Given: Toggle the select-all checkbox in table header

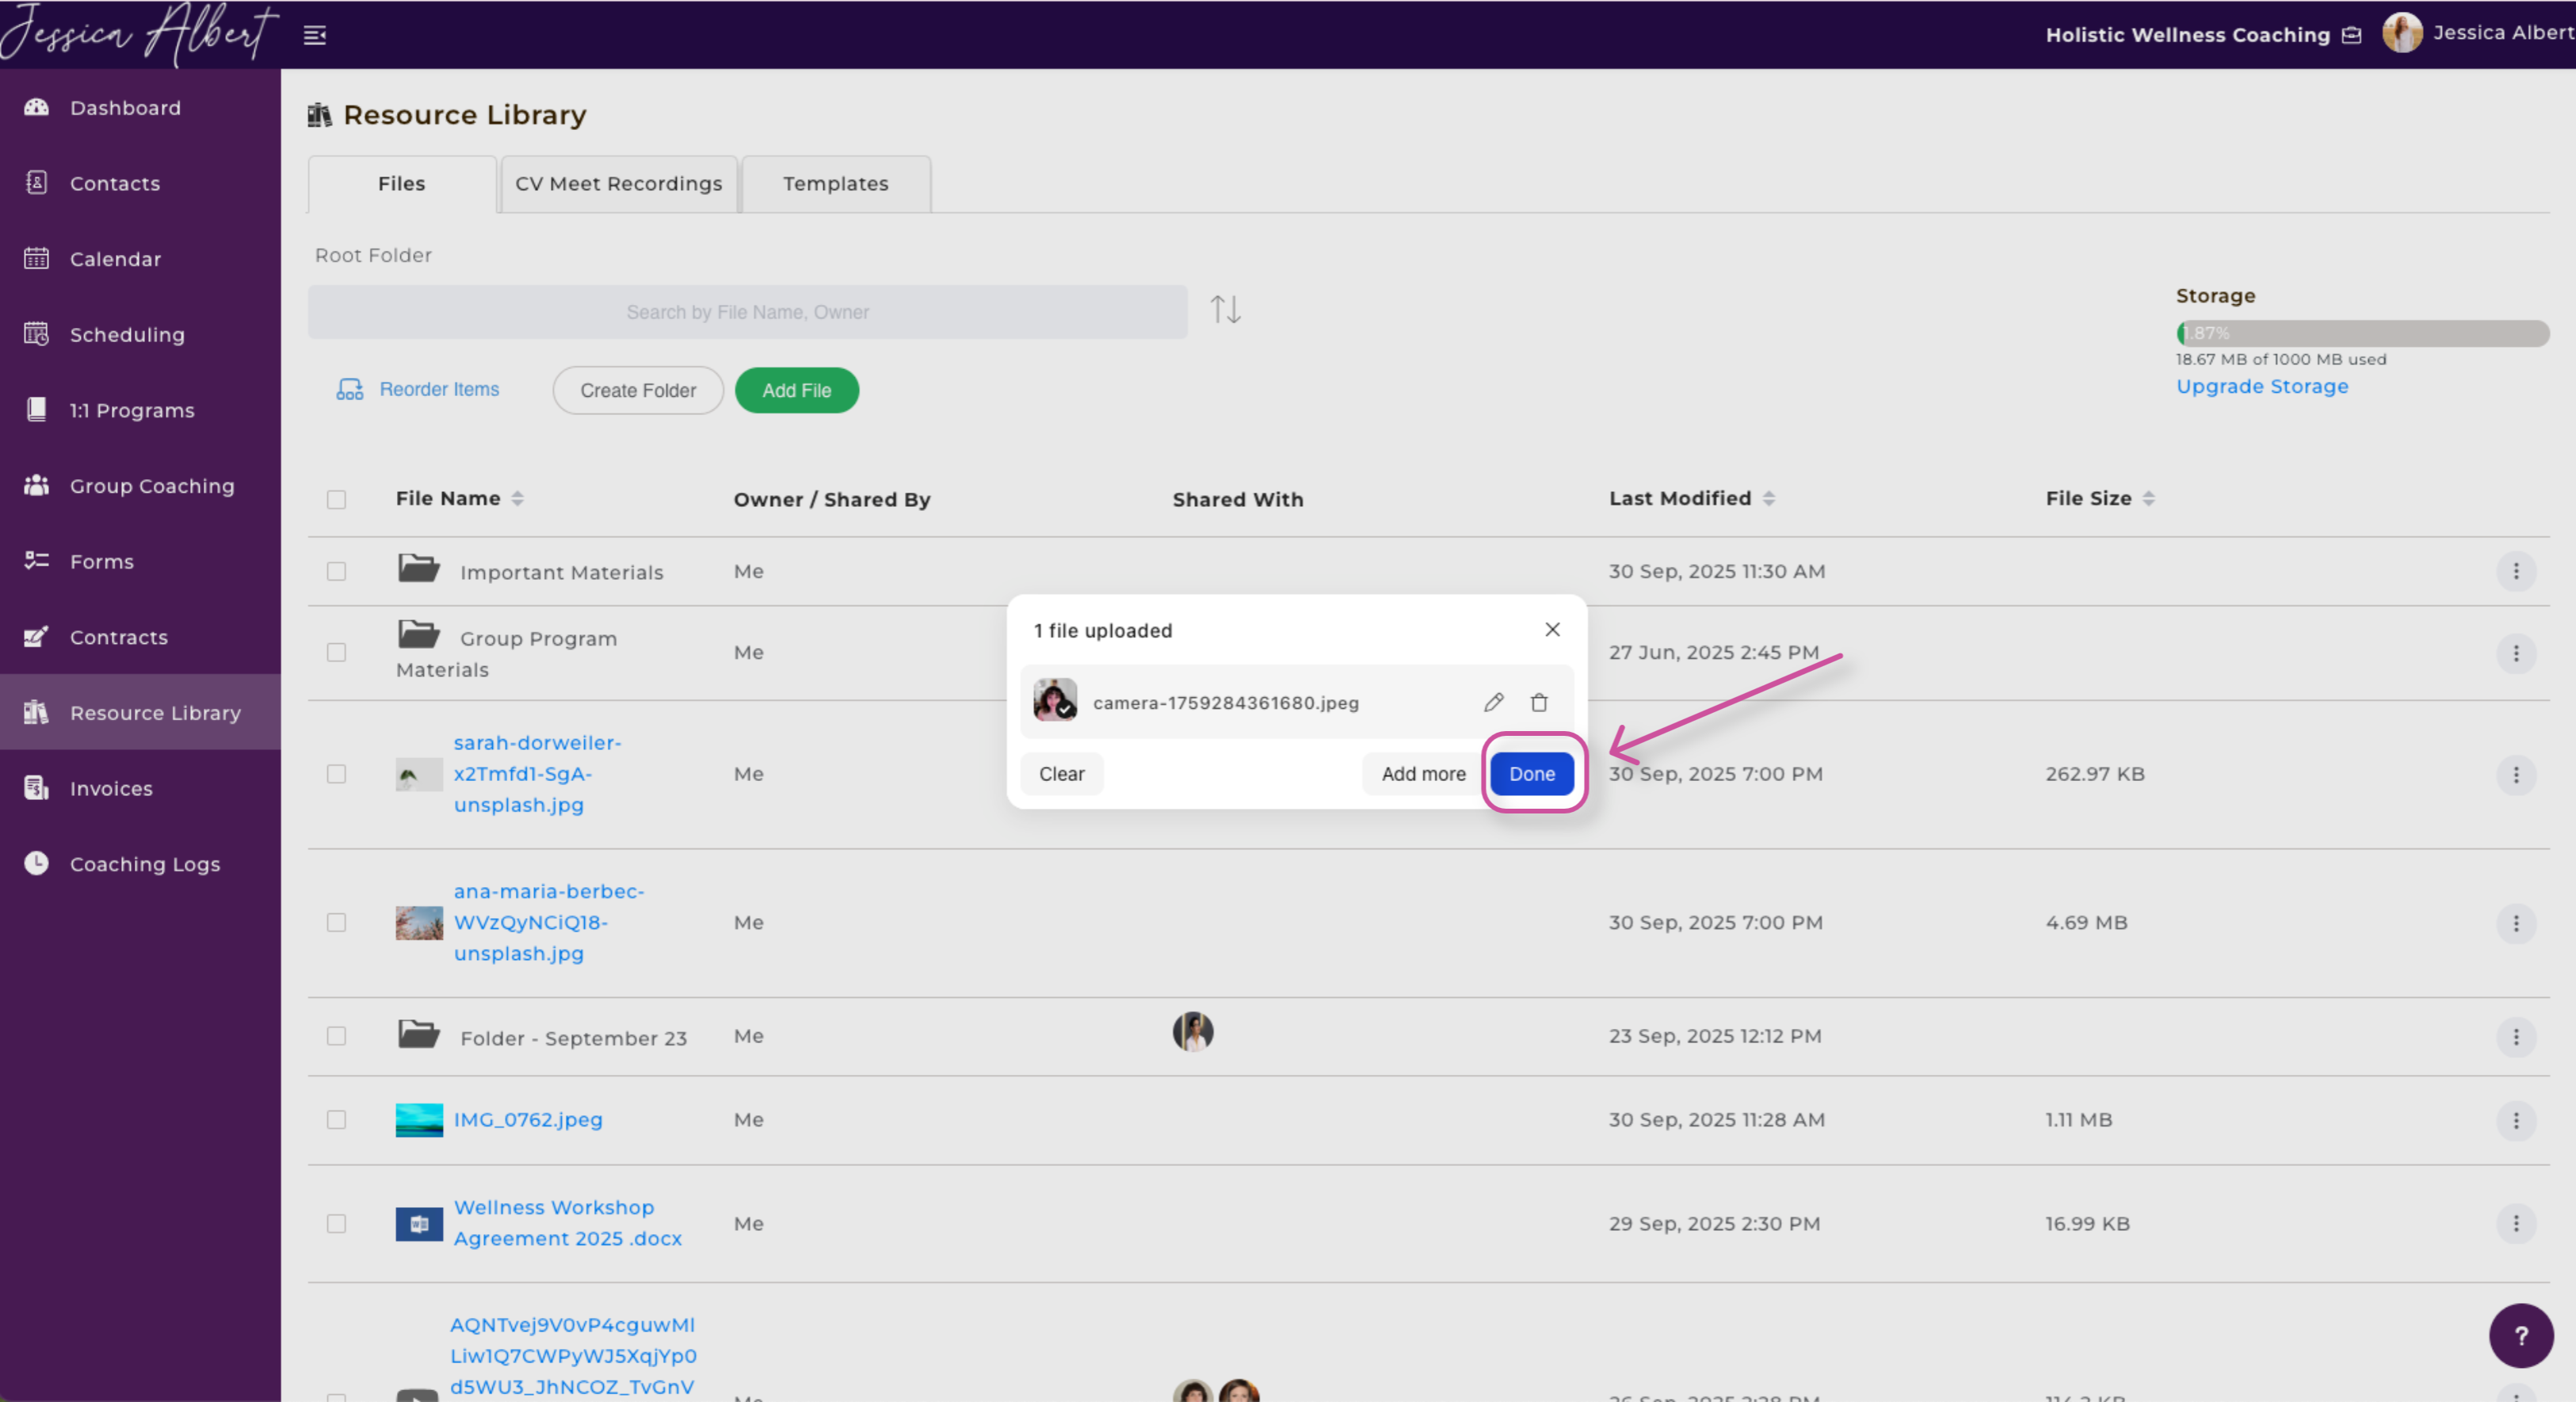Looking at the screenshot, I should point(337,499).
